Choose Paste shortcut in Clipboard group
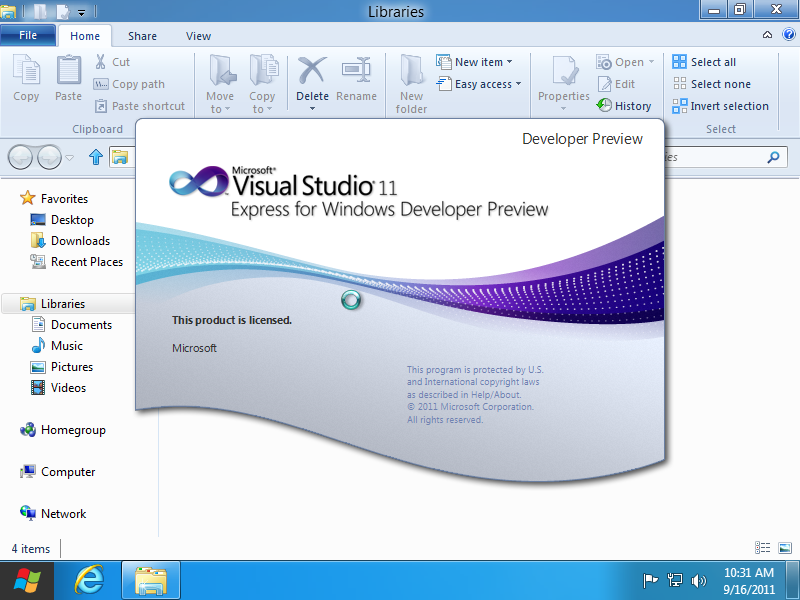Screen dimensions: 800x600 coord(139,106)
